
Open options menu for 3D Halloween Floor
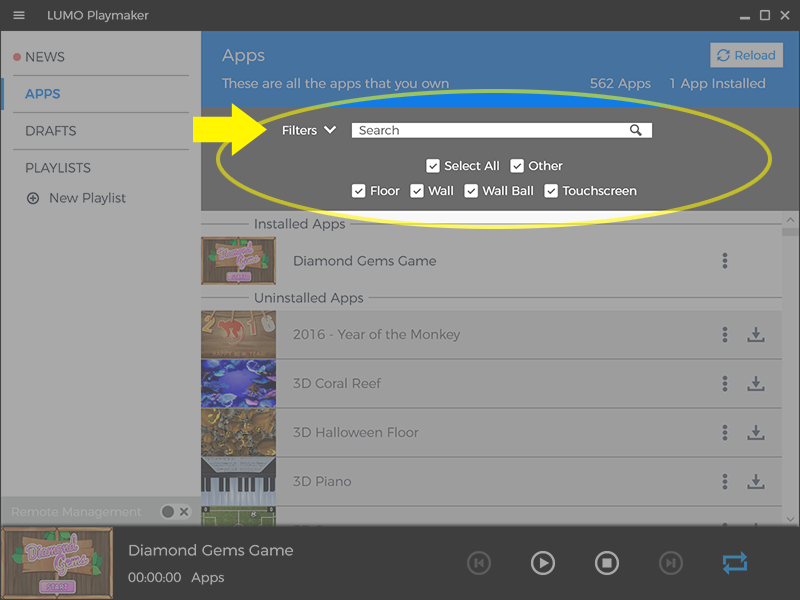pos(724,433)
